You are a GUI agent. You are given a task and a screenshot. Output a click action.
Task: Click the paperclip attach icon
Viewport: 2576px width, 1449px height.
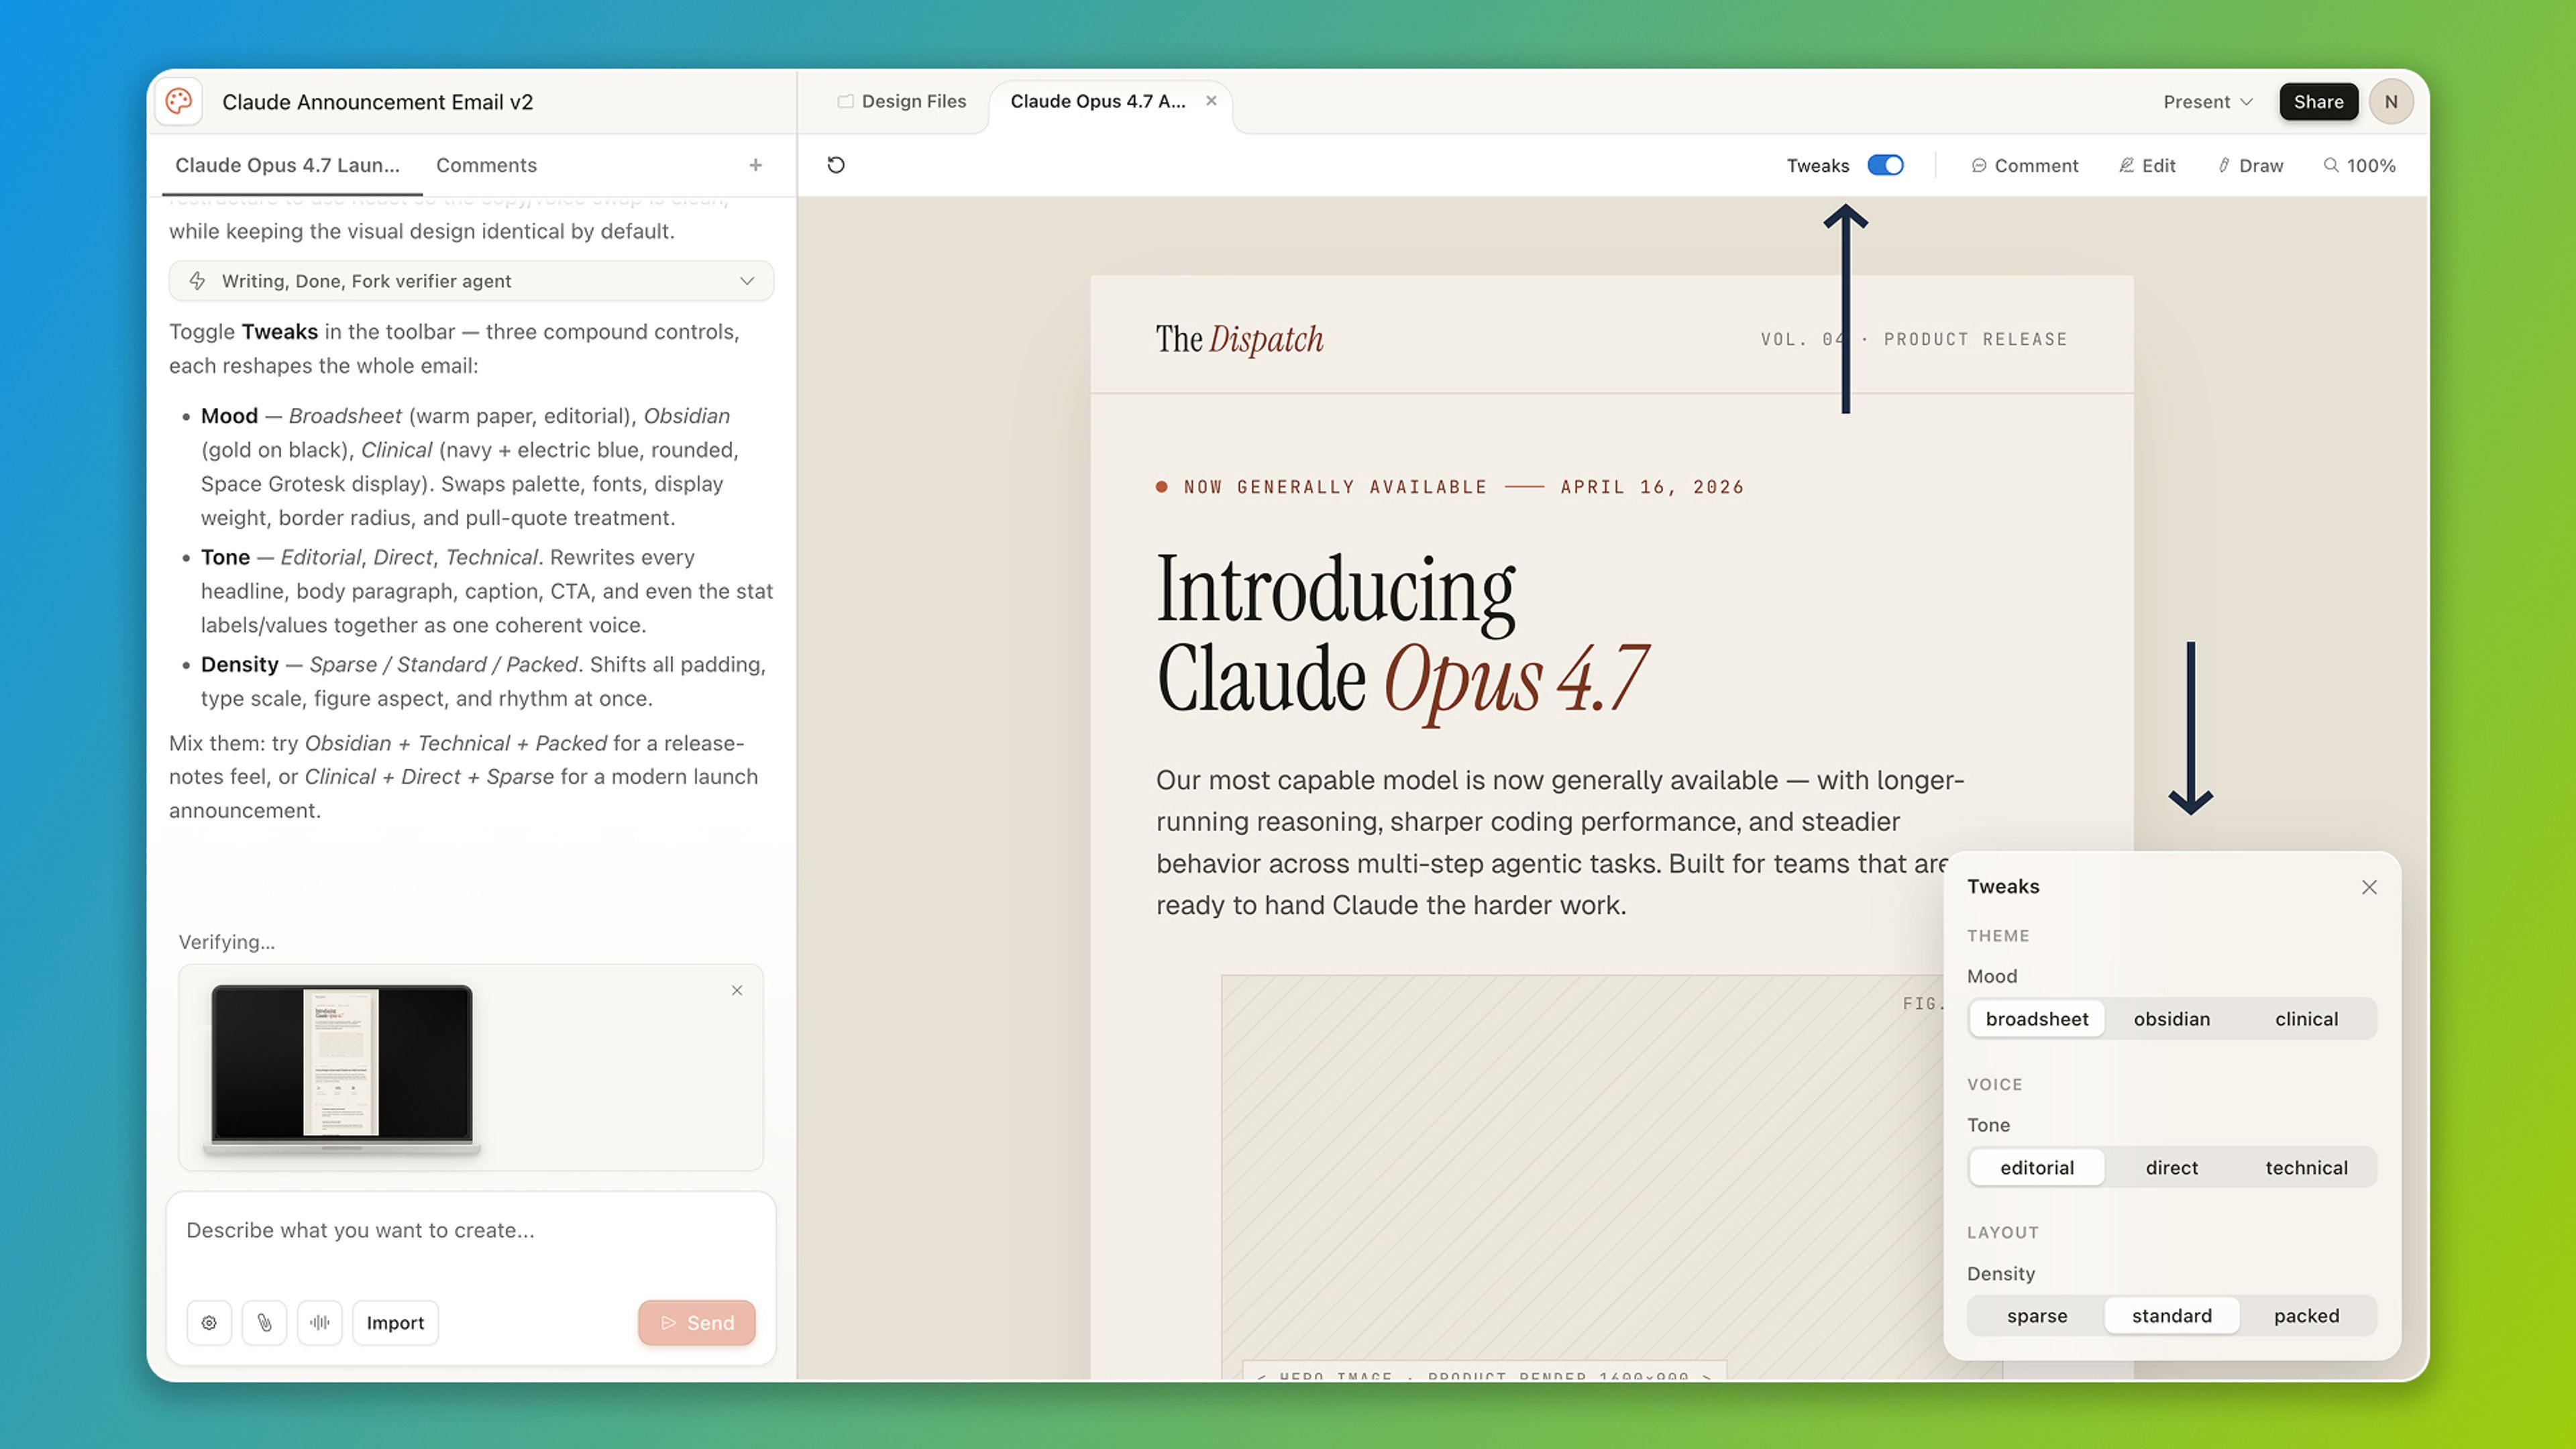pyautogui.click(x=265, y=1323)
